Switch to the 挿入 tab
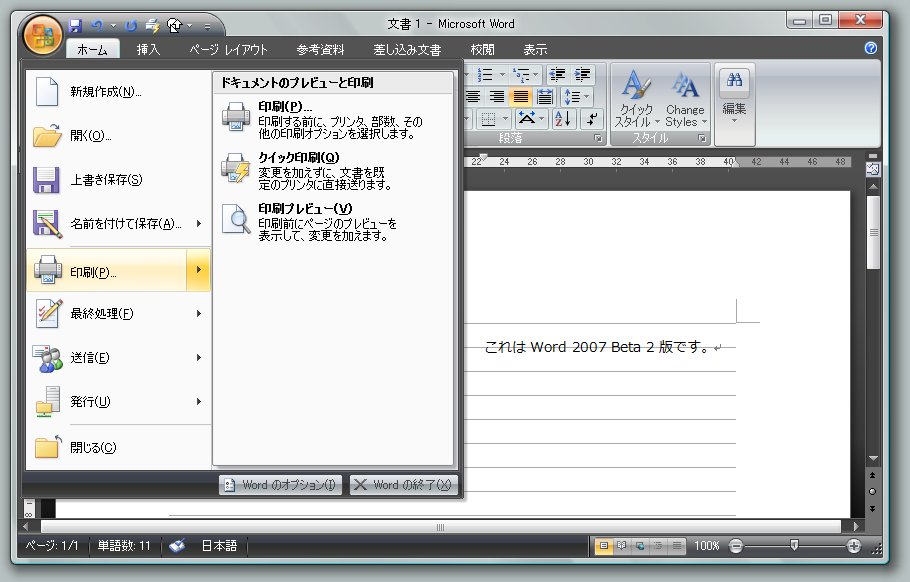 [x=148, y=49]
